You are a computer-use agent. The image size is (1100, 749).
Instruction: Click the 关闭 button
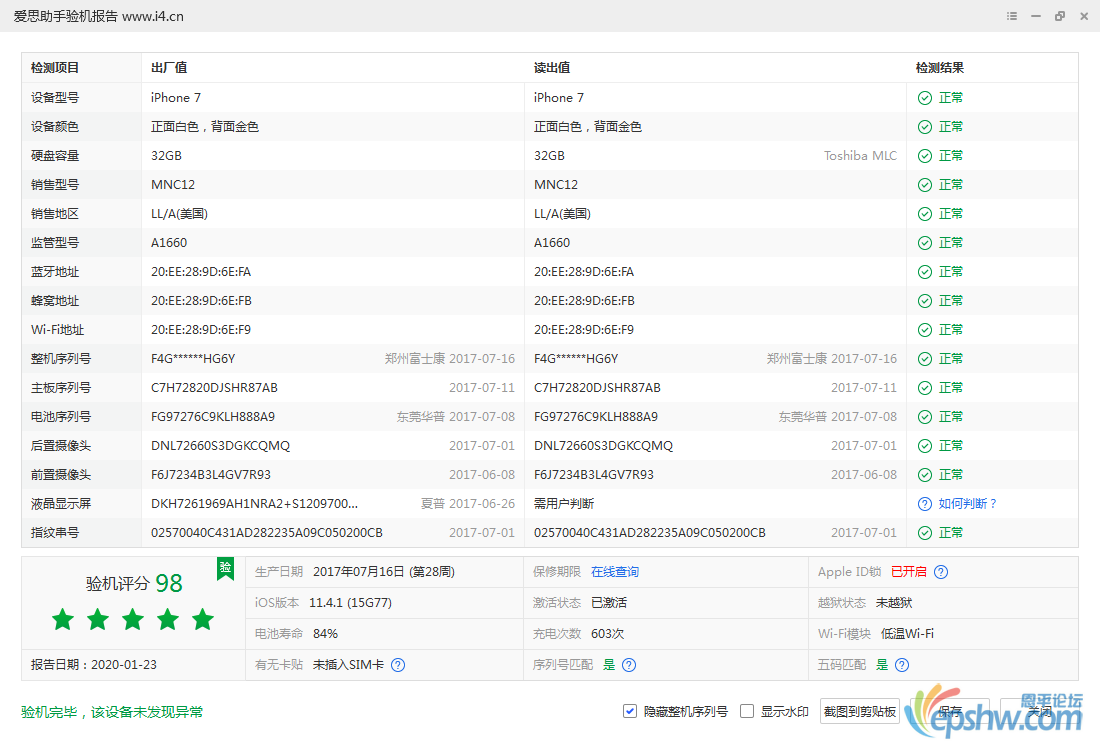tap(1040, 711)
